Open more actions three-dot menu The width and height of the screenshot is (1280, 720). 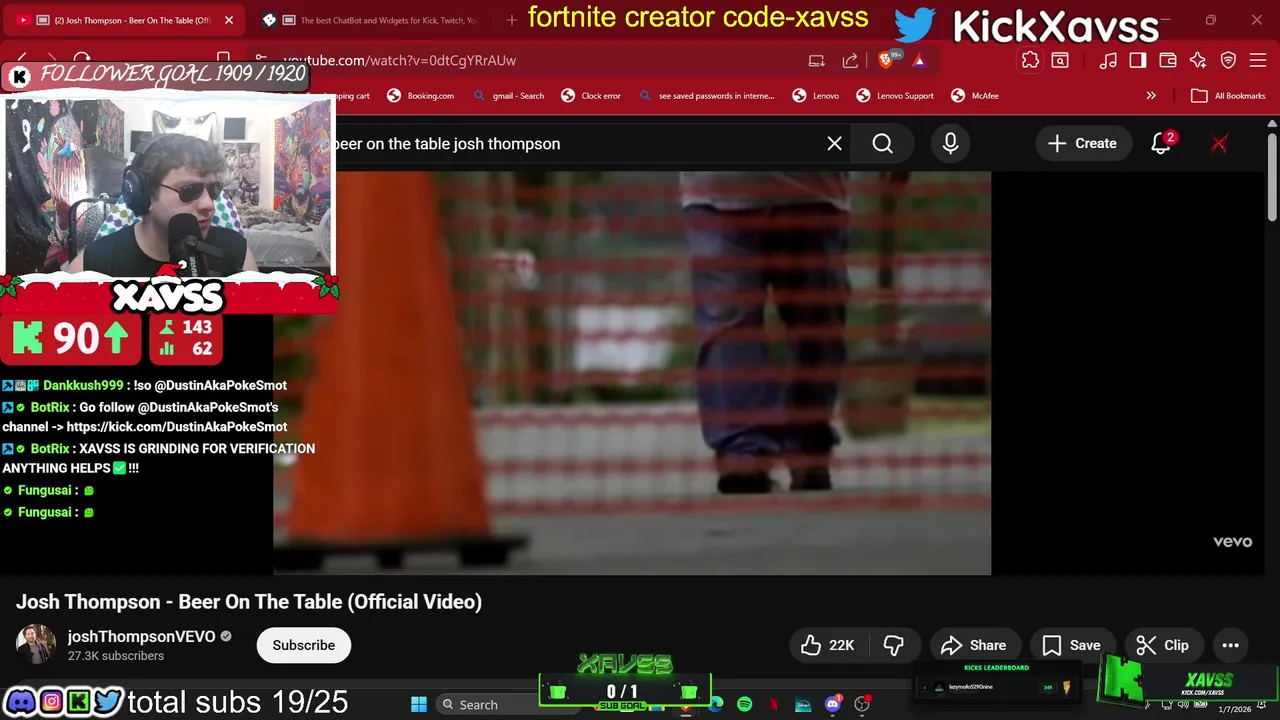[x=1230, y=645]
